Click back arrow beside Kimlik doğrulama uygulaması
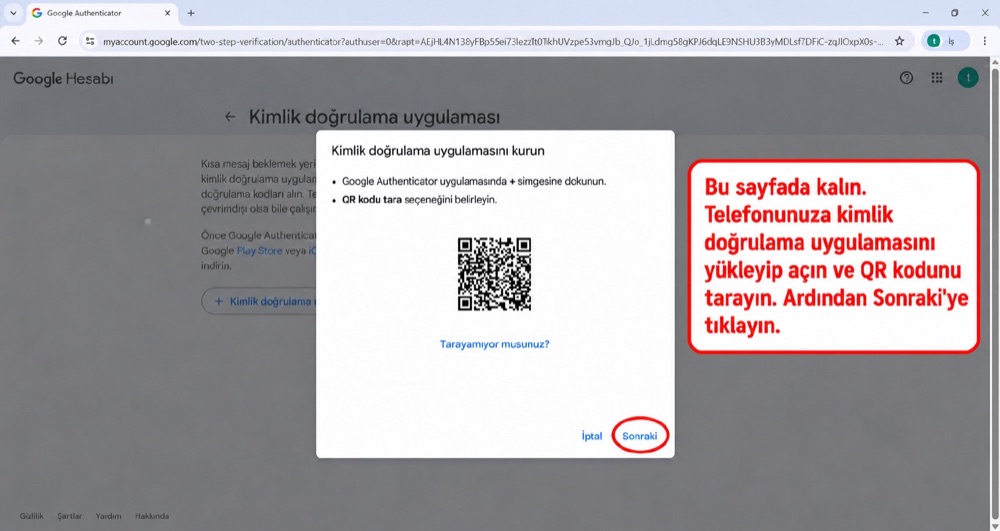The width and height of the screenshot is (1000, 531). tap(230, 117)
